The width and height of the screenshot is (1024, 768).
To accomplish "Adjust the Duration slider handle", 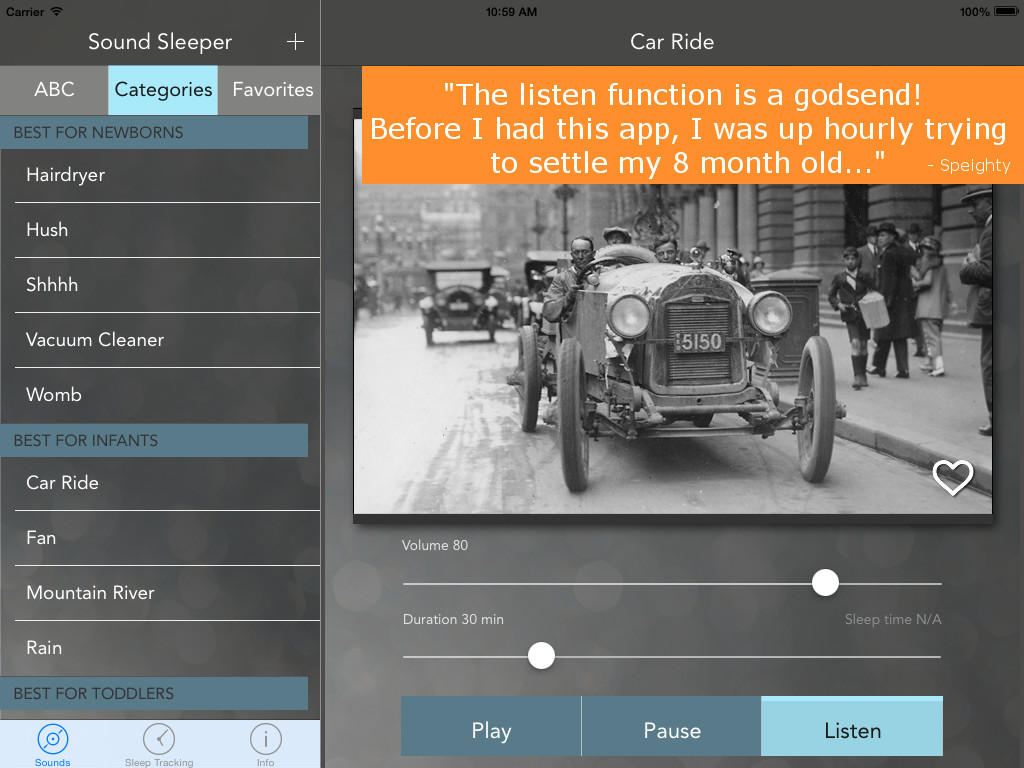I will (541, 656).
